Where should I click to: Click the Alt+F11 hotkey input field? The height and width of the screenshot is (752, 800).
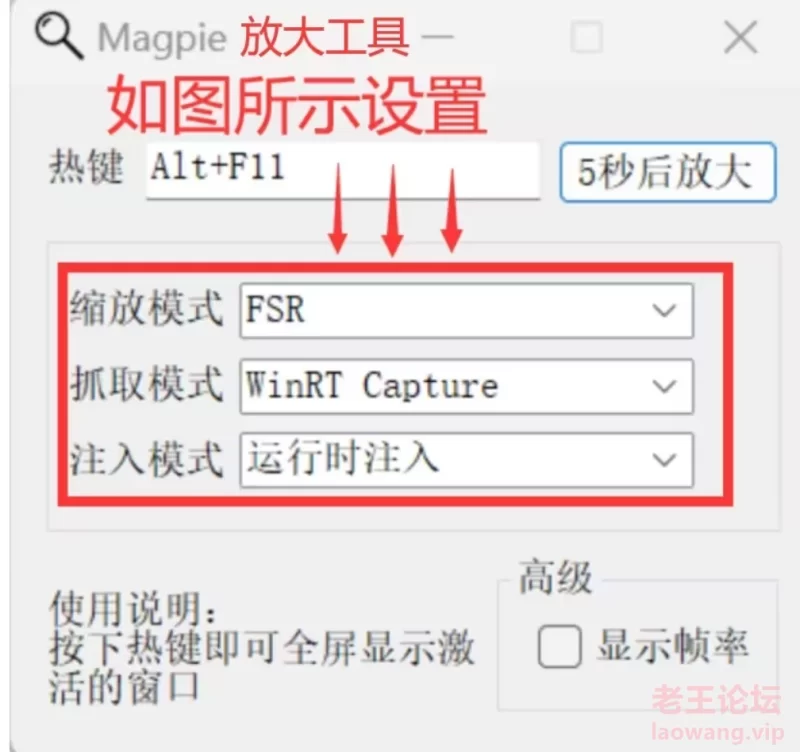(343, 171)
